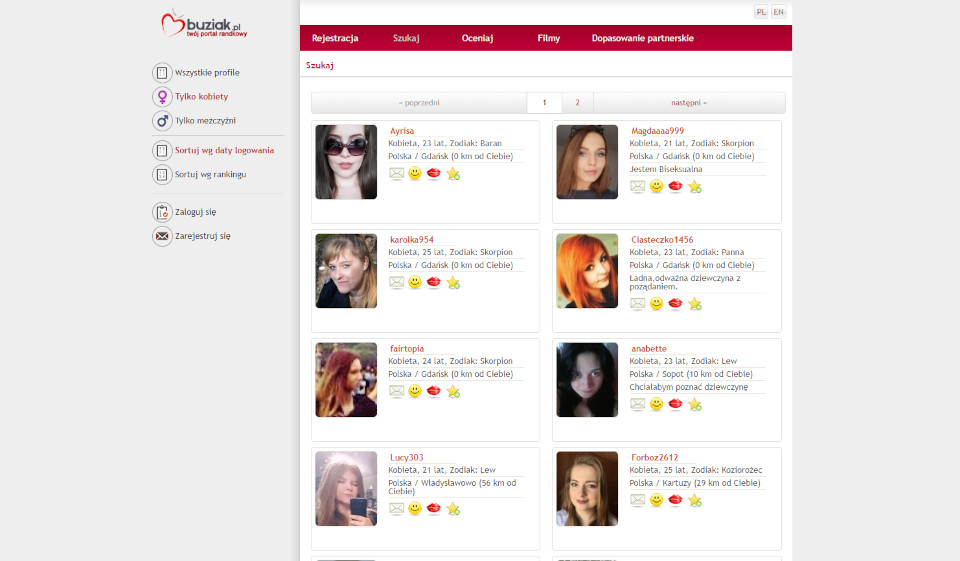This screenshot has height=561, width=960.
Task: Open the Filmy section in the navigation bar
Action: click(x=548, y=38)
